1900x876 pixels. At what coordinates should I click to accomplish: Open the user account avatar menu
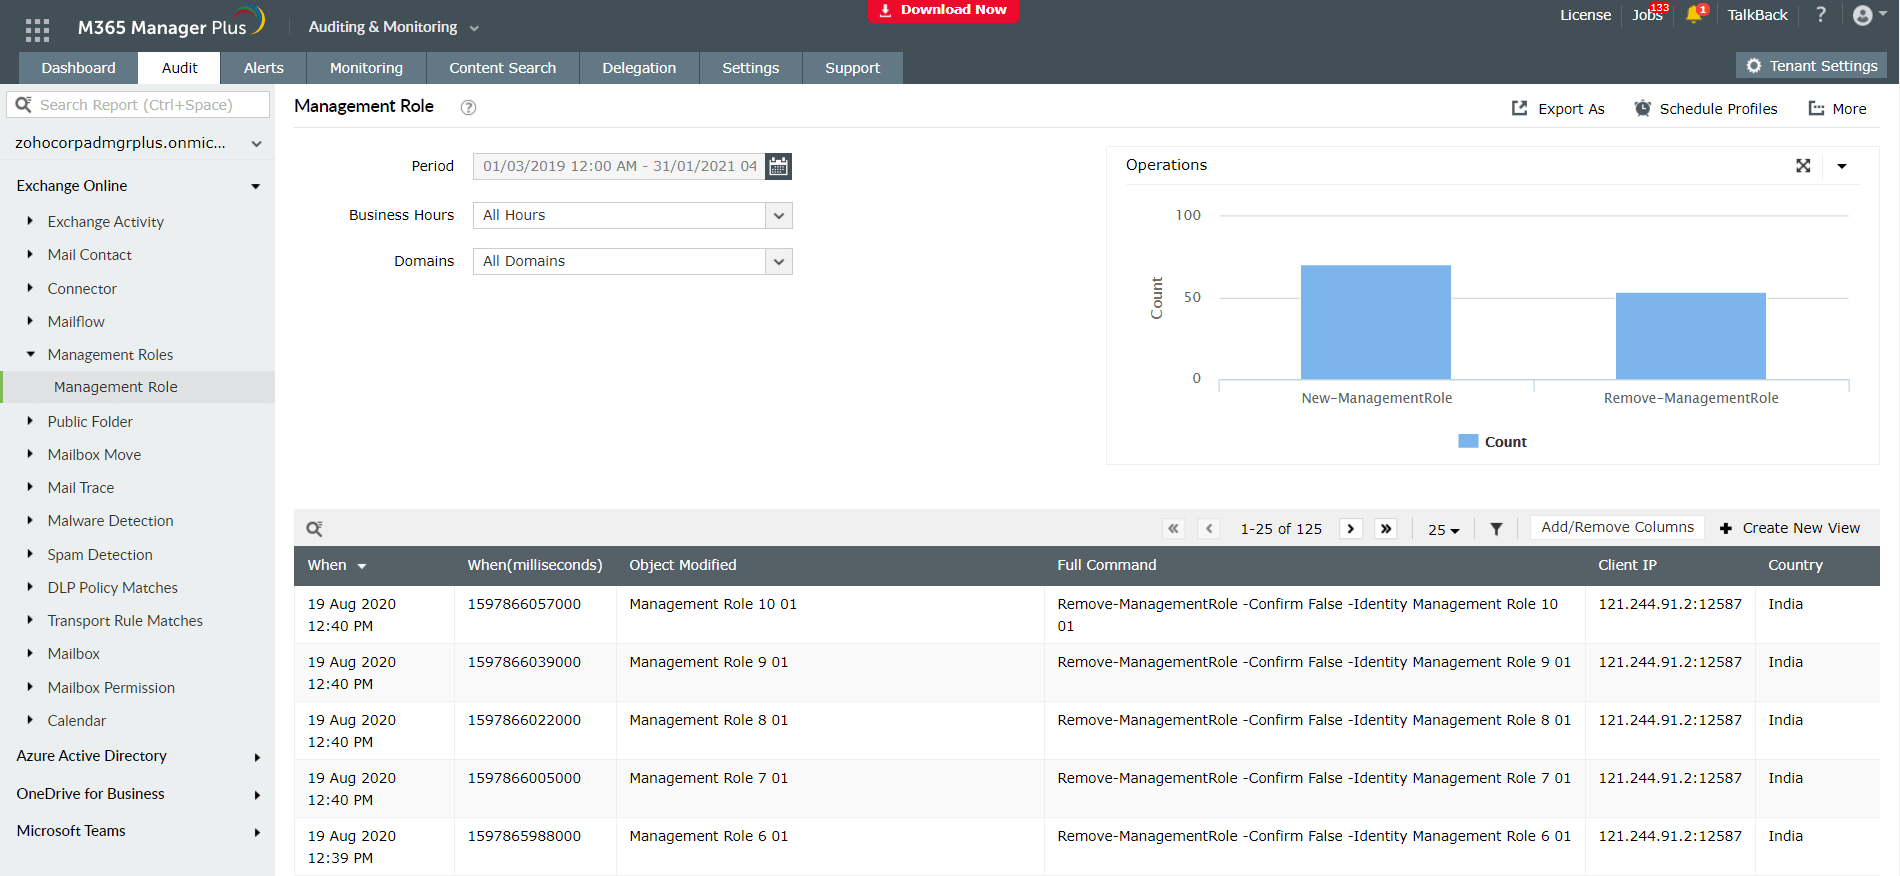click(1868, 15)
